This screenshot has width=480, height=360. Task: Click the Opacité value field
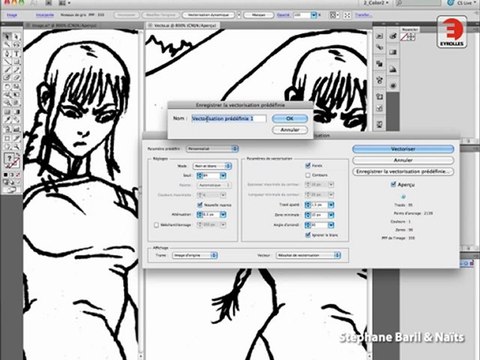tap(302, 15)
